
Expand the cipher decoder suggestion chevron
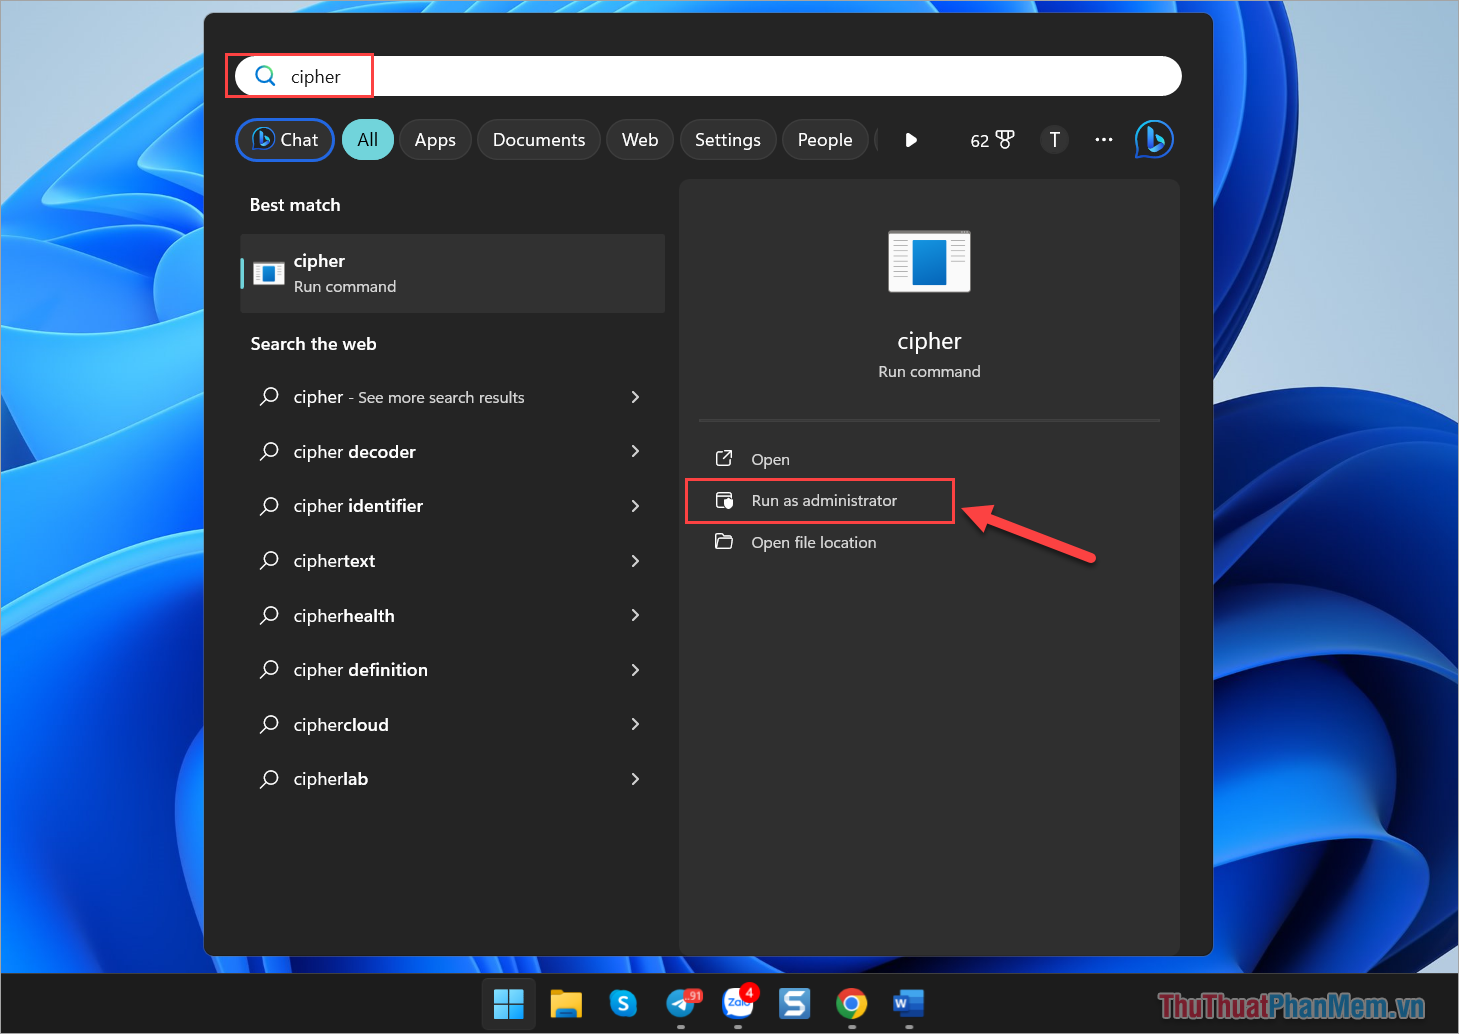636,452
